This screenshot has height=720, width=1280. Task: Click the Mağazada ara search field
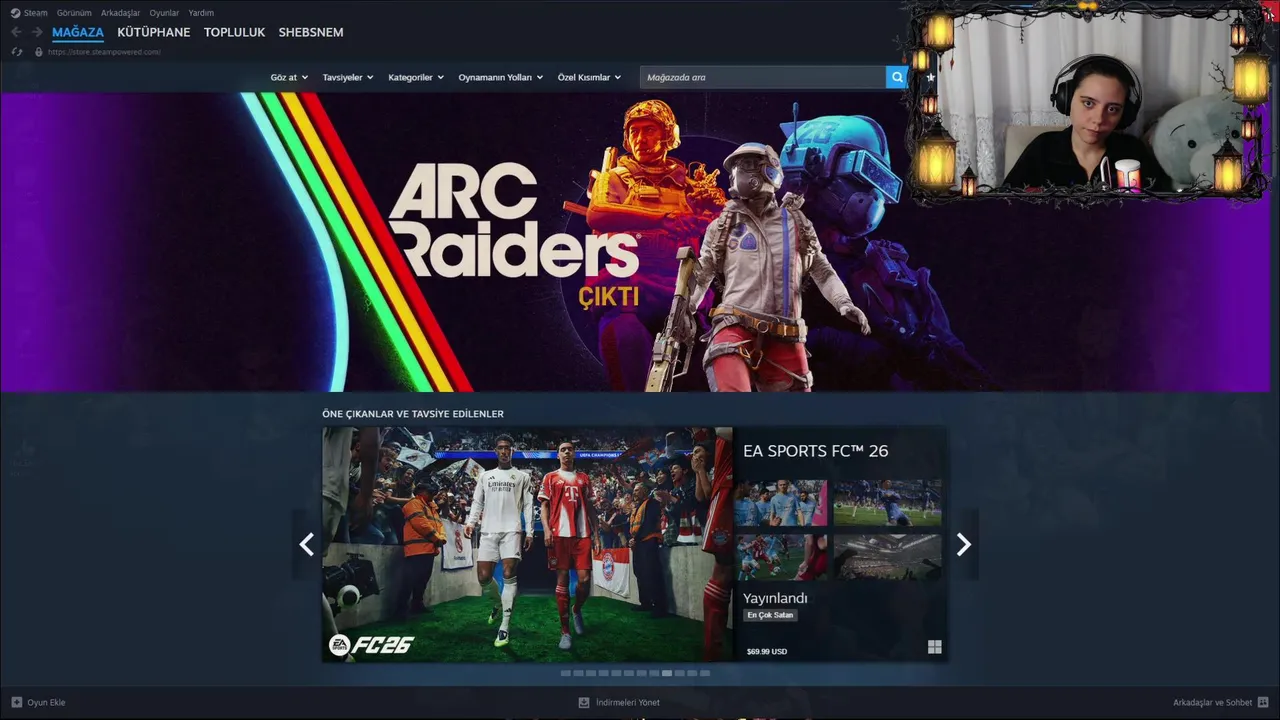(x=763, y=77)
